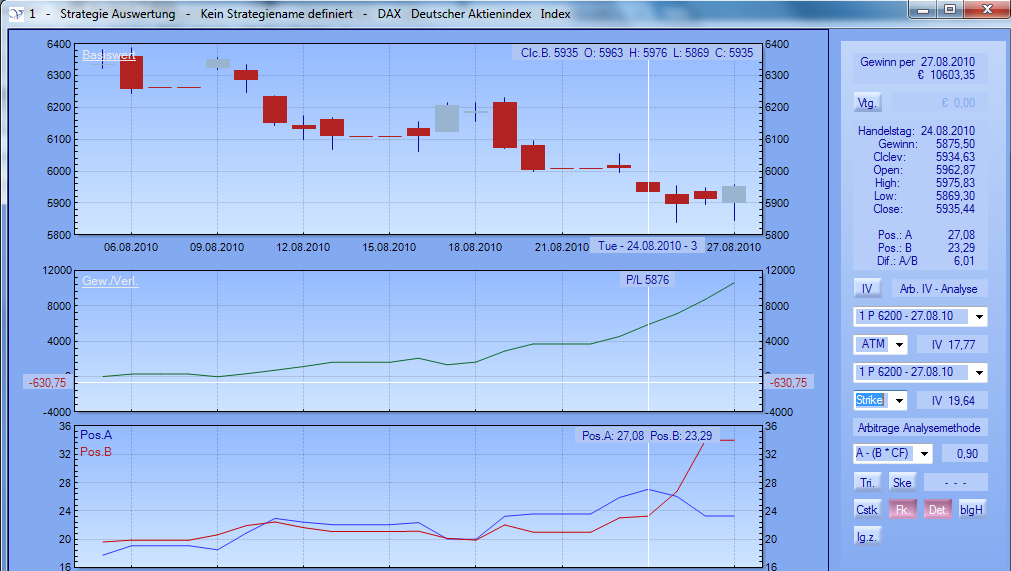
Task: Toggle the lg.z. button
Action: tap(867, 535)
